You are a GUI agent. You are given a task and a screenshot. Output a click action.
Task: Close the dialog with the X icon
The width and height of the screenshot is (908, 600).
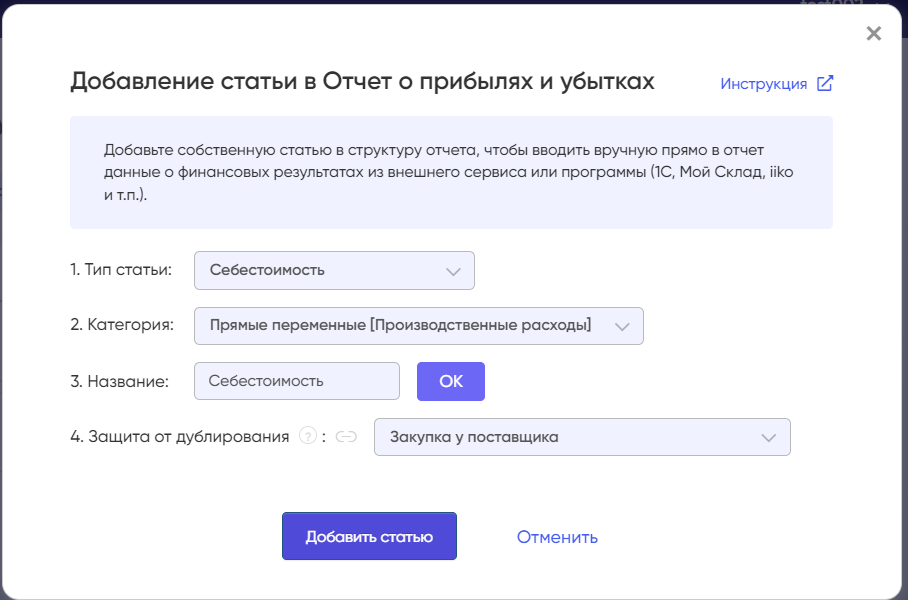point(873,34)
